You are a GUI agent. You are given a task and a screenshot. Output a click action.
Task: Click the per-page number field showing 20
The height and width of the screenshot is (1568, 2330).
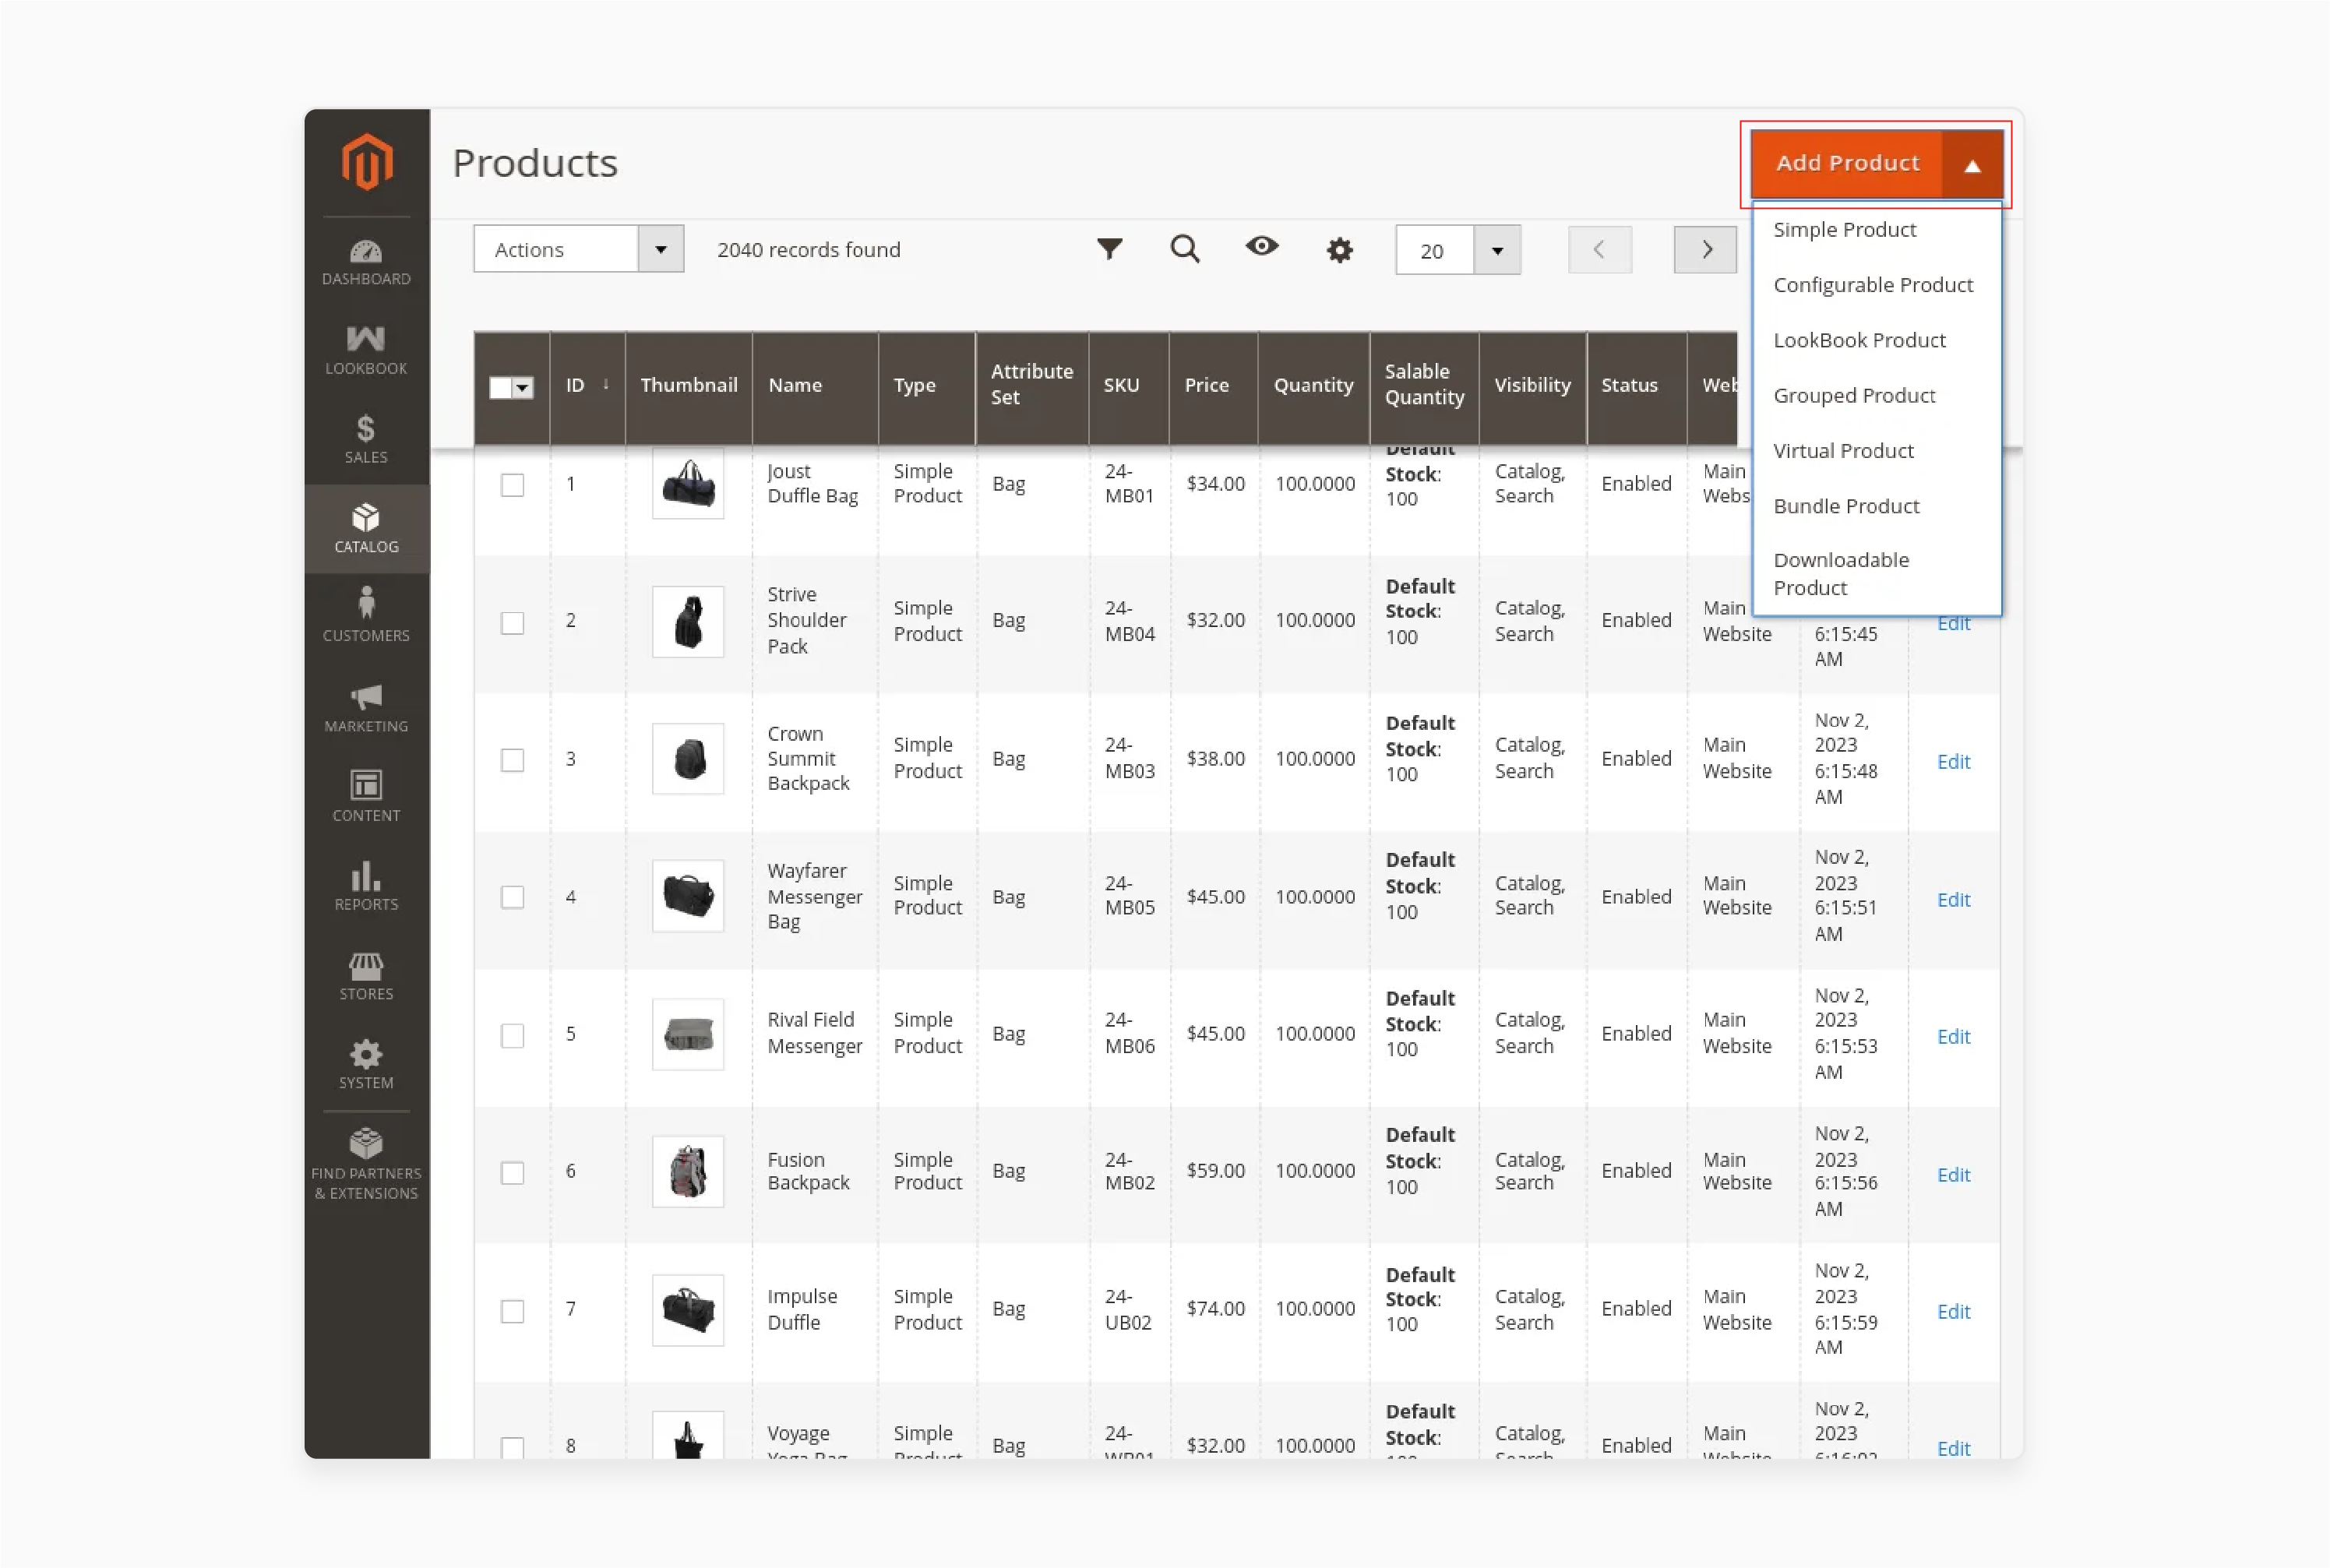1435,250
